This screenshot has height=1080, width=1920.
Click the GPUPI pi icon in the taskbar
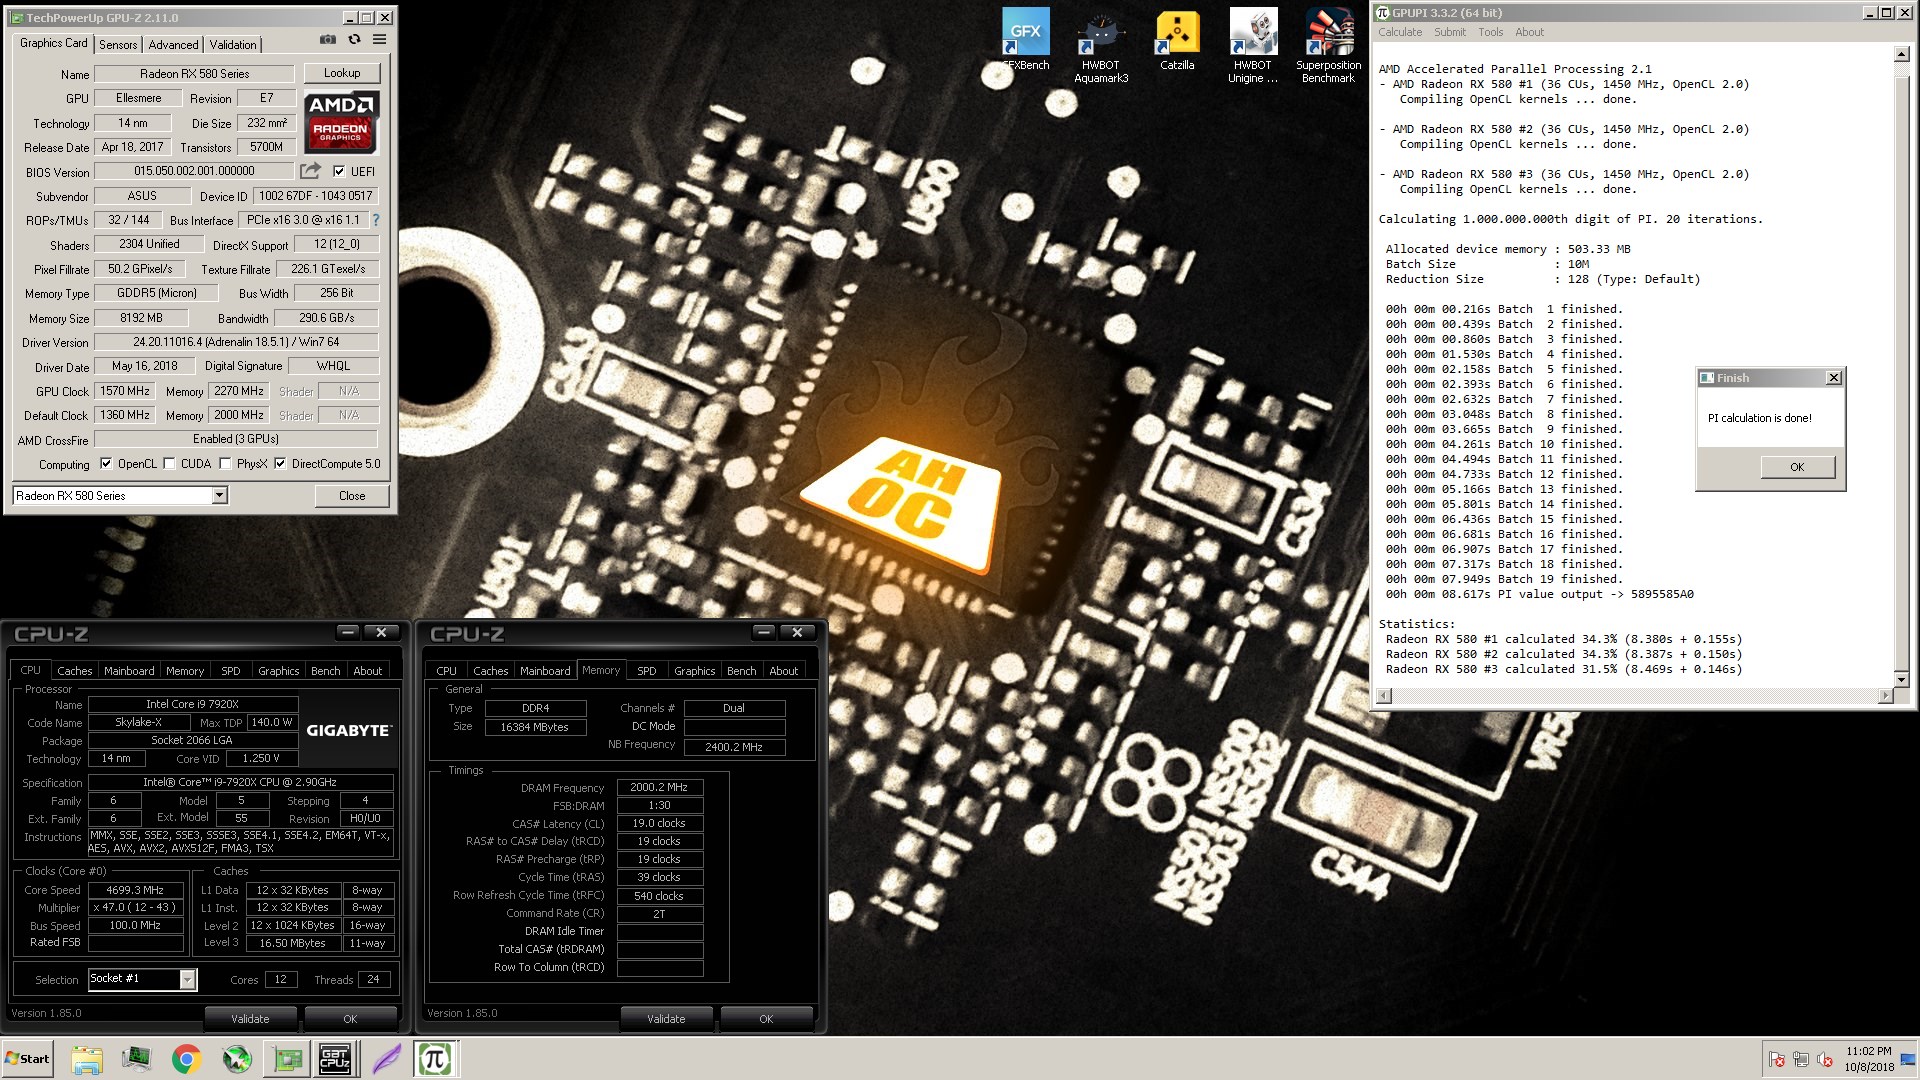pyautogui.click(x=434, y=1059)
